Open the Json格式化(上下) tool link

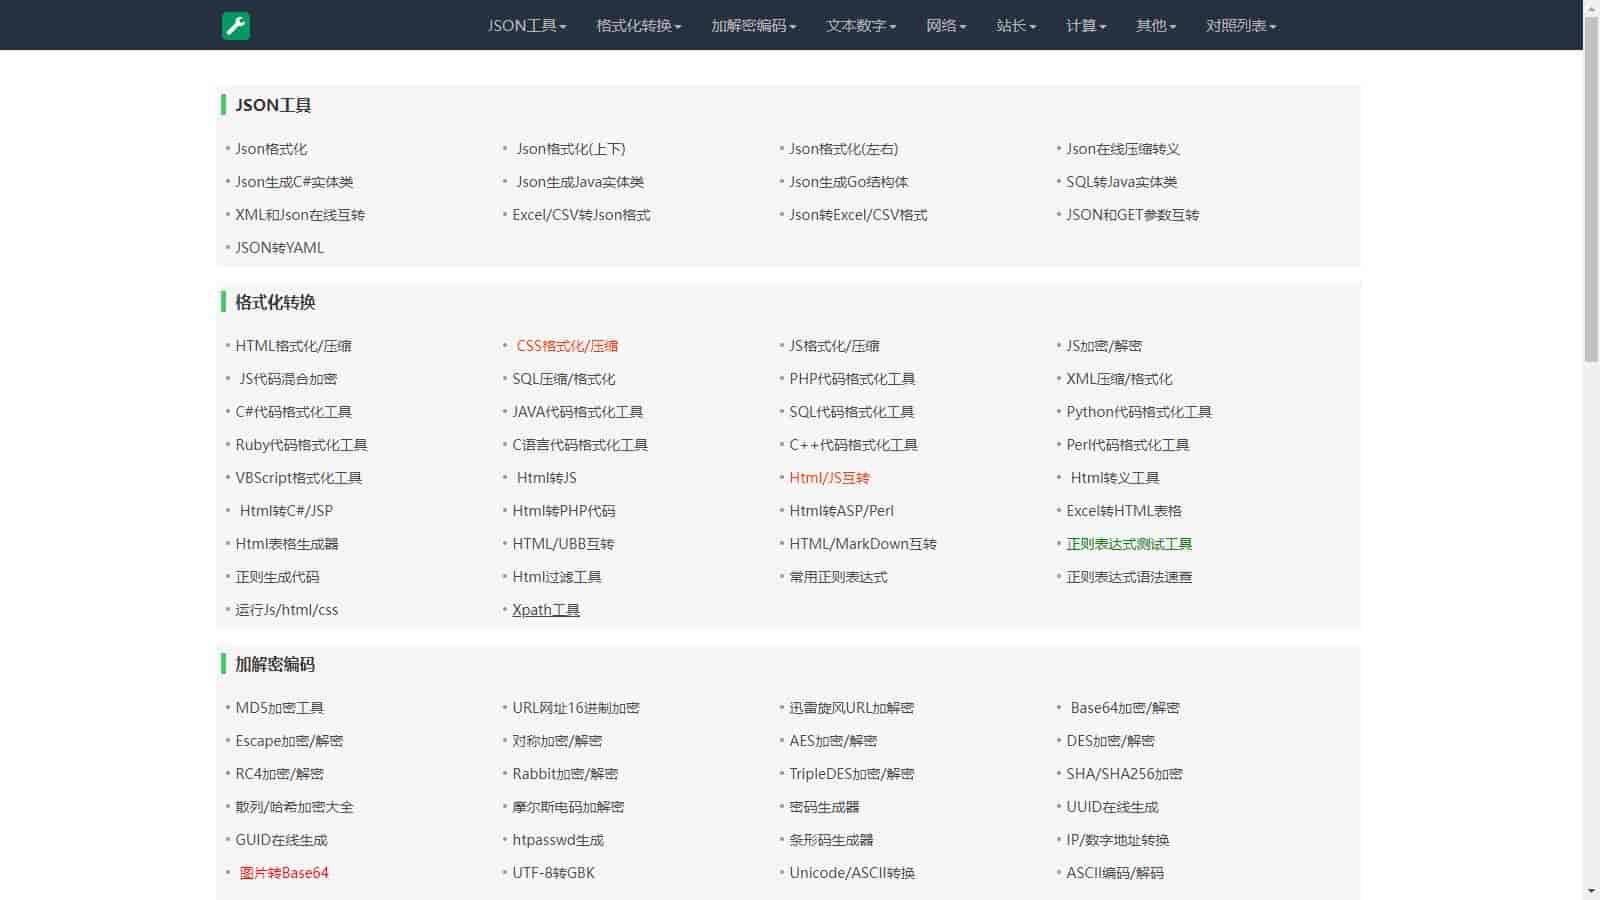point(570,149)
